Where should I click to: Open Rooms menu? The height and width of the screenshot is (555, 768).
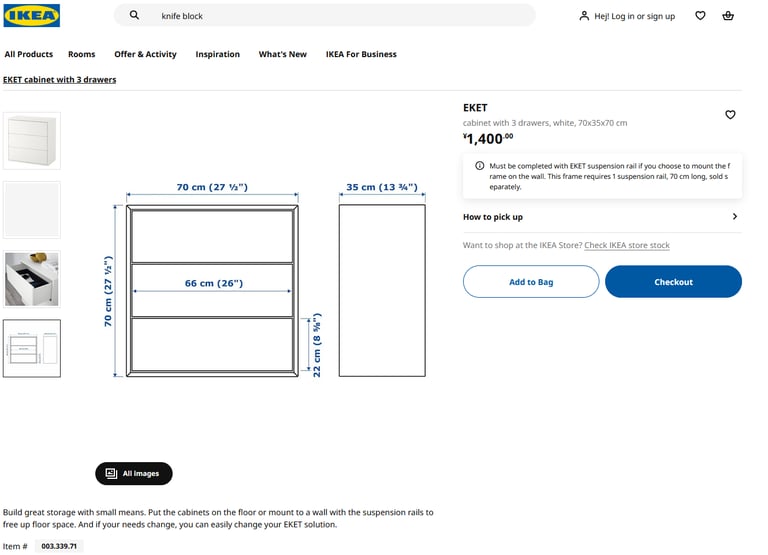tap(81, 54)
